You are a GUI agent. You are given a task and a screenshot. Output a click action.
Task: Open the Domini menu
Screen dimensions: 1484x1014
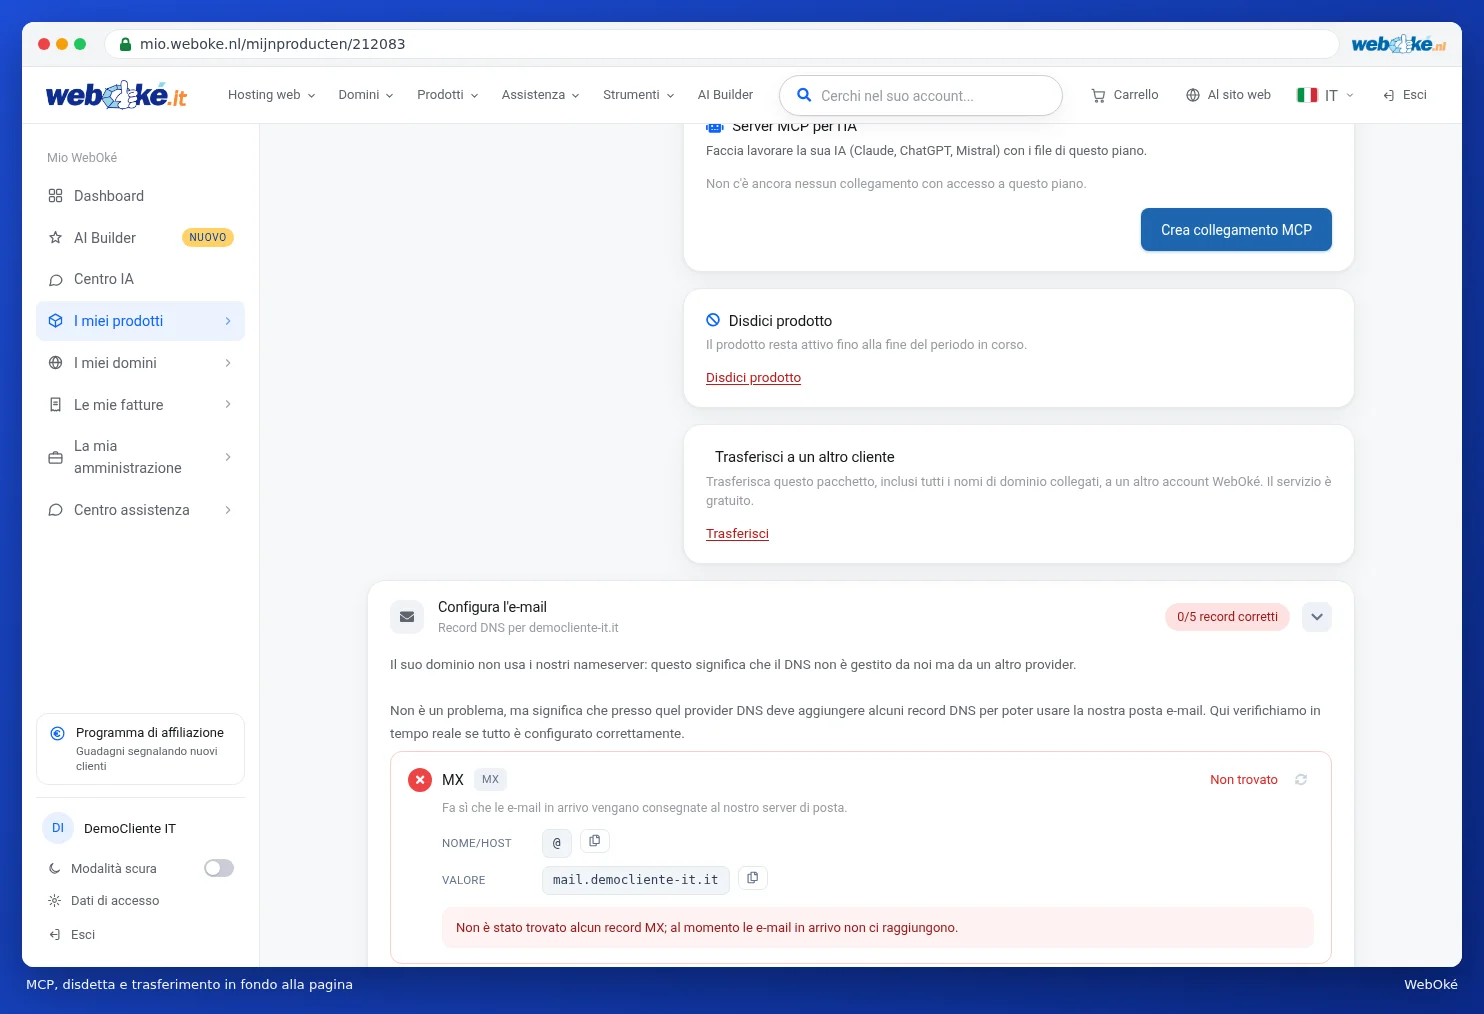[x=366, y=95]
